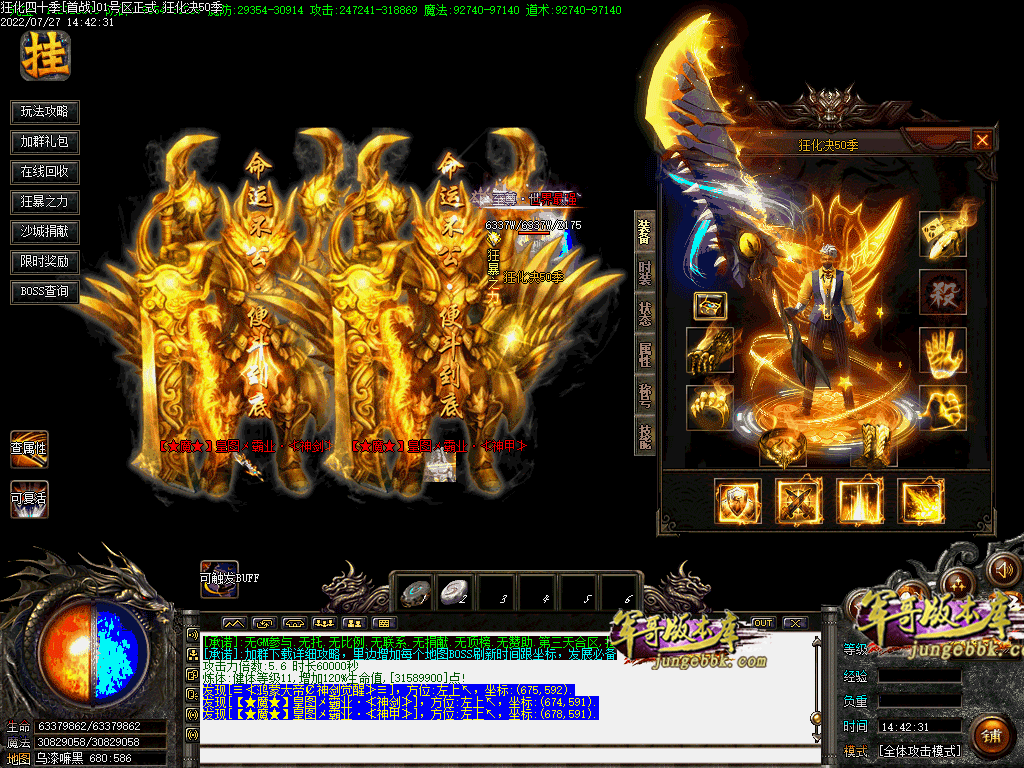Toggle the fourth chat channel filter icon
This screenshot has height=768, width=1024.
[192, 694]
